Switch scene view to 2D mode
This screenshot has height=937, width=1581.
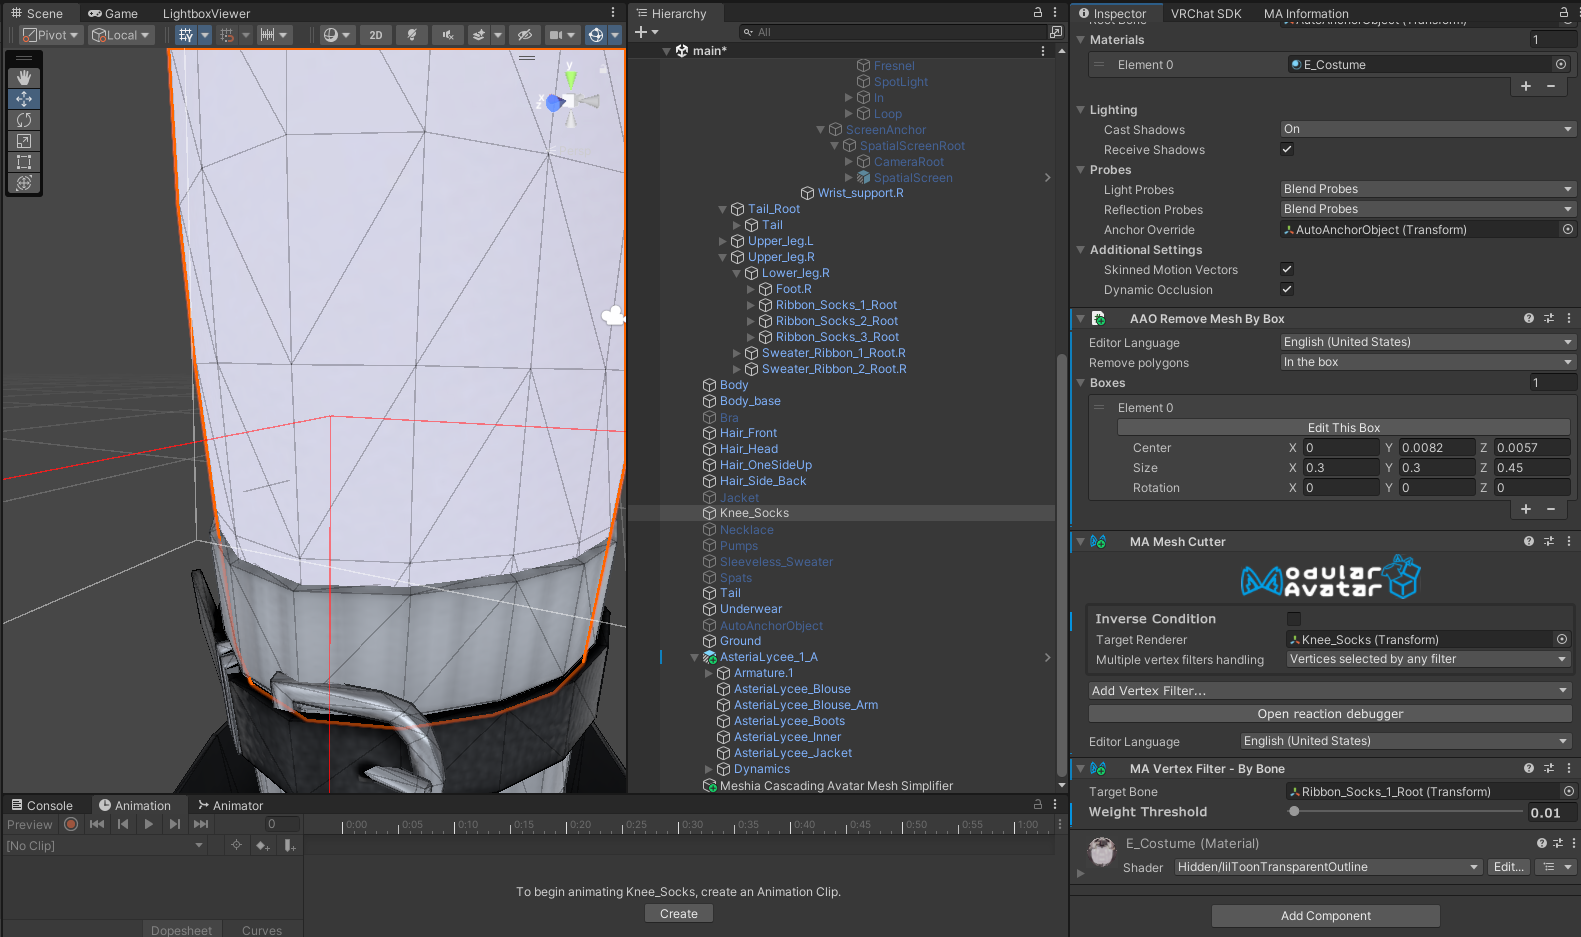[376, 35]
